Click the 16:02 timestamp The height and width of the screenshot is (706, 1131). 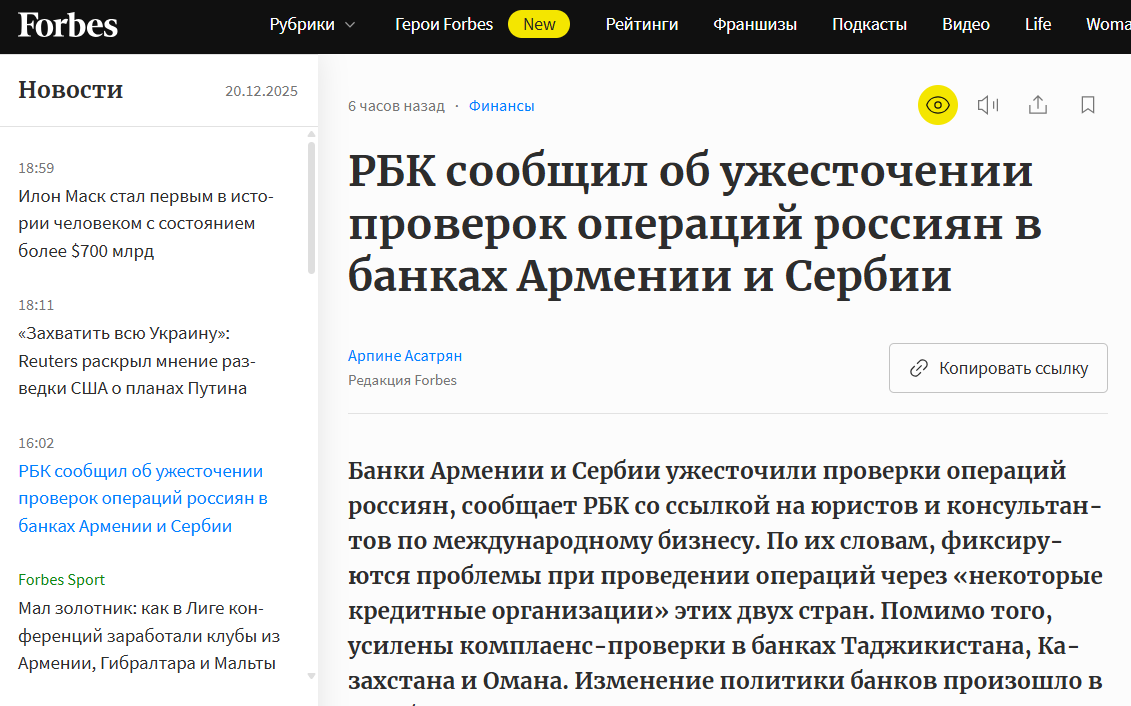pyautogui.click(x=36, y=443)
